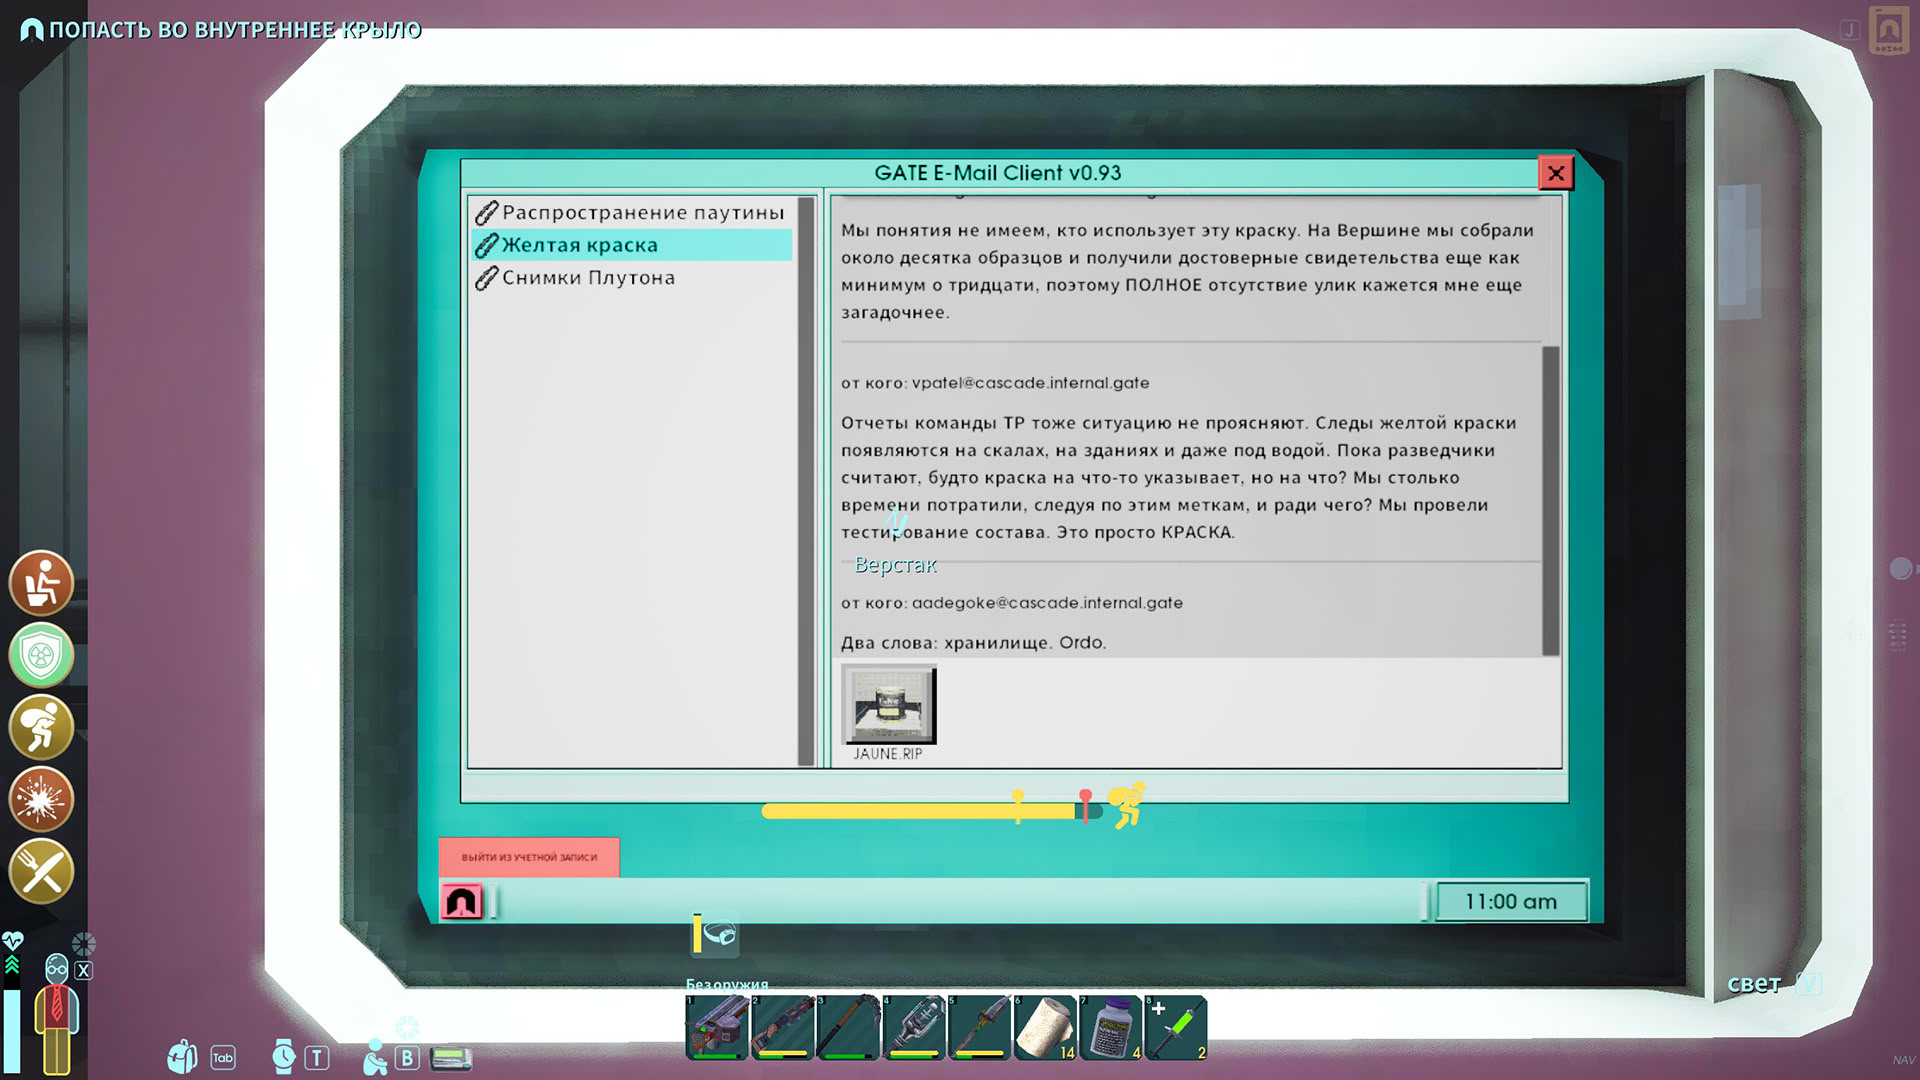Click the heartbeat health icon
The width and height of the screenshot is (1920, 1080).
tap(12, 941)
